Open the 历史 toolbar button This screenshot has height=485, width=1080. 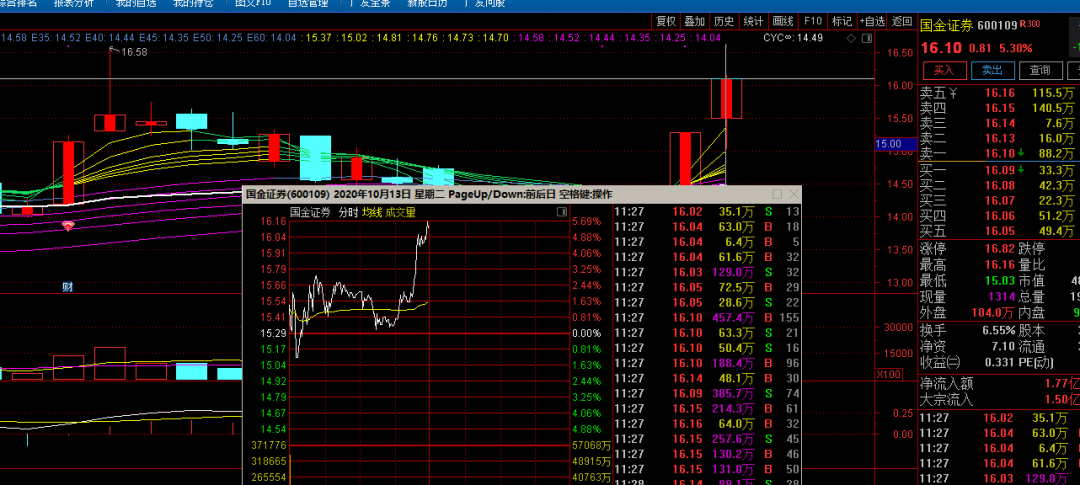(x=724, y=21)
